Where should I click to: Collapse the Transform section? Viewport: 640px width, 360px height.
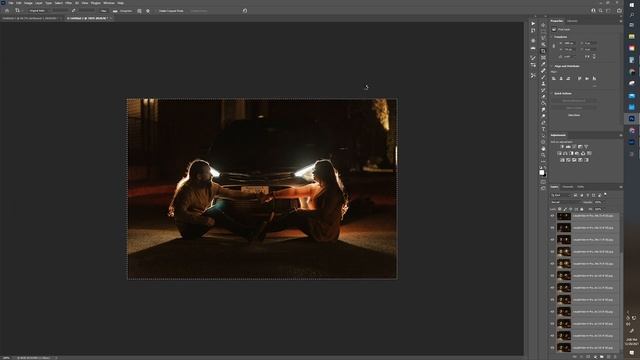(551, 37)
